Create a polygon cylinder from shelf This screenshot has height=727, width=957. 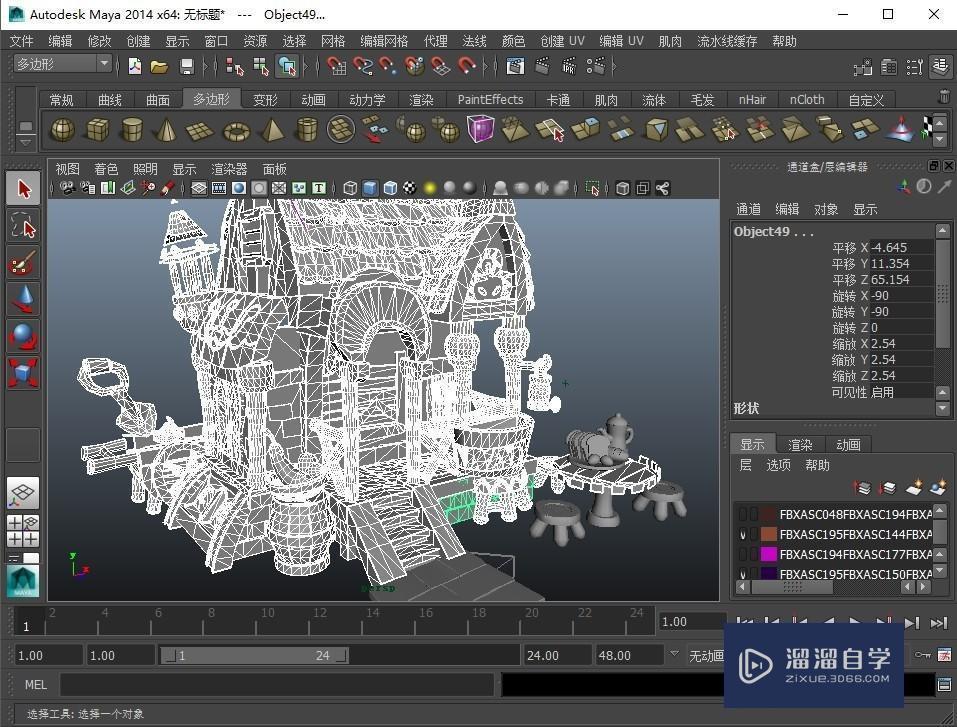(131, 129)
